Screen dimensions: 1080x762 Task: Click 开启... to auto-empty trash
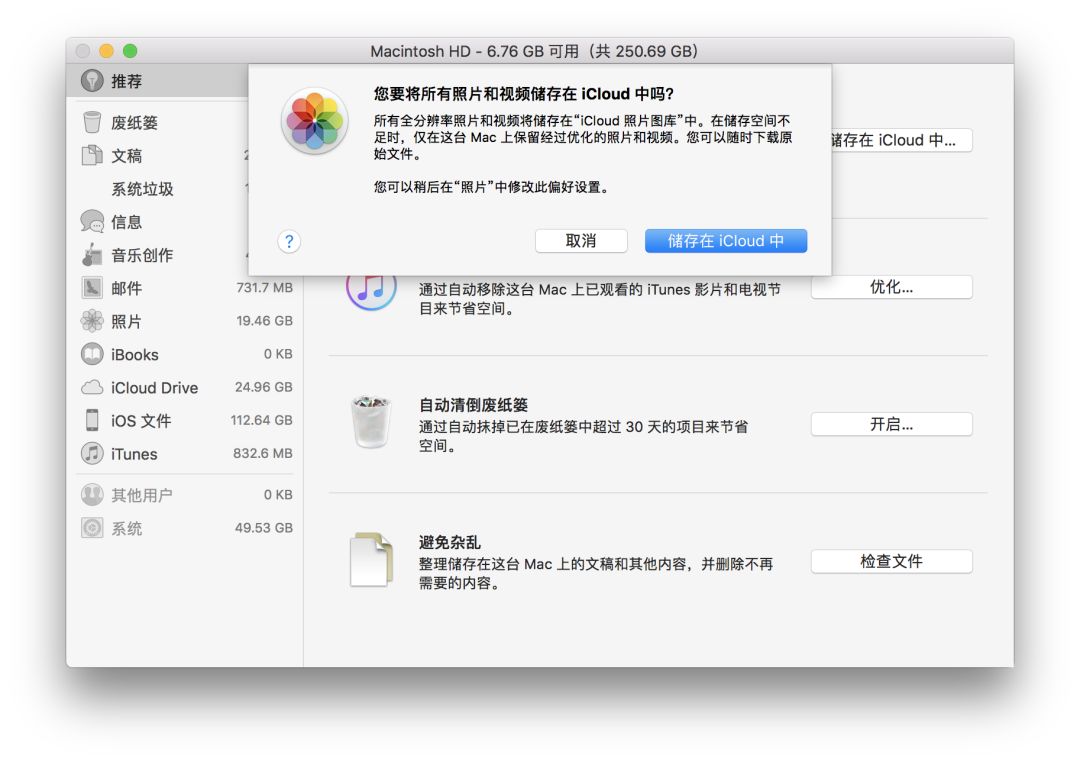pos(891,424)
